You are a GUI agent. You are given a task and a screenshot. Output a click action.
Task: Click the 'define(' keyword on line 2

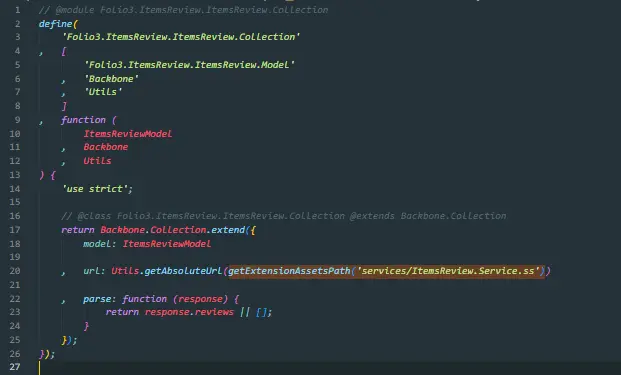pyautogui.click(x=58, y=24)
